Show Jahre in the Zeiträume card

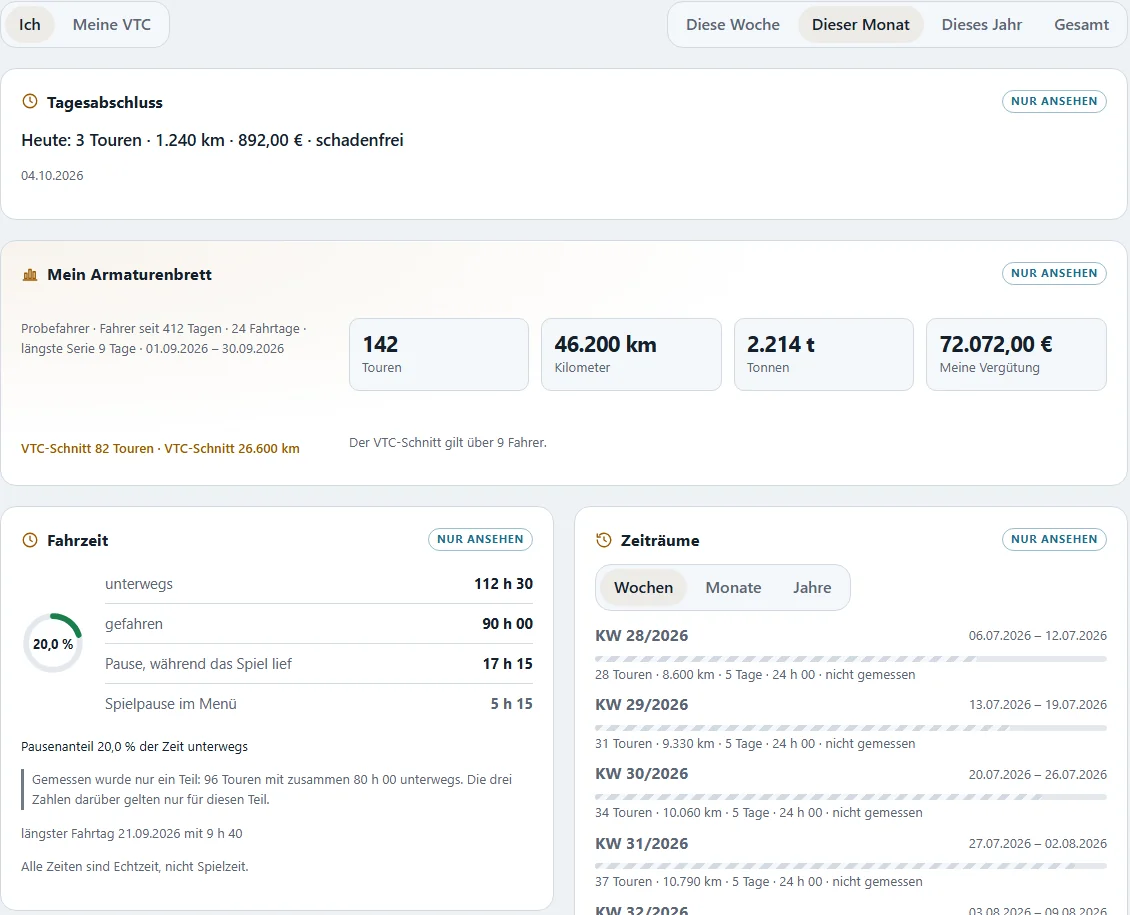tap(812, 588)
